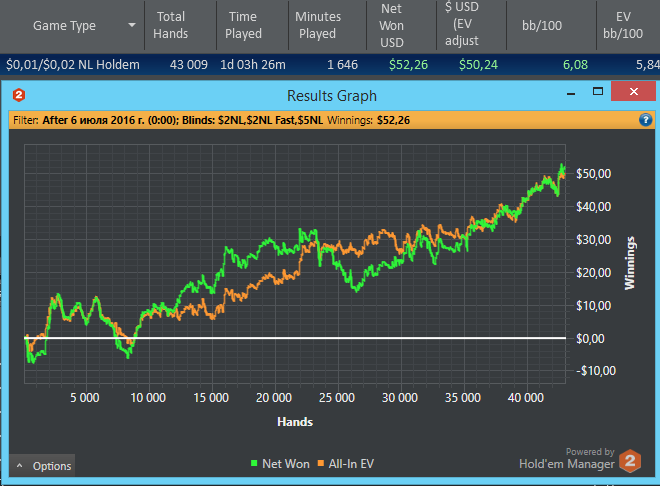The width and height of the screenshot is (660, 486).
Task: Sort by Net Won USD column header
Action: coord(392,25)
